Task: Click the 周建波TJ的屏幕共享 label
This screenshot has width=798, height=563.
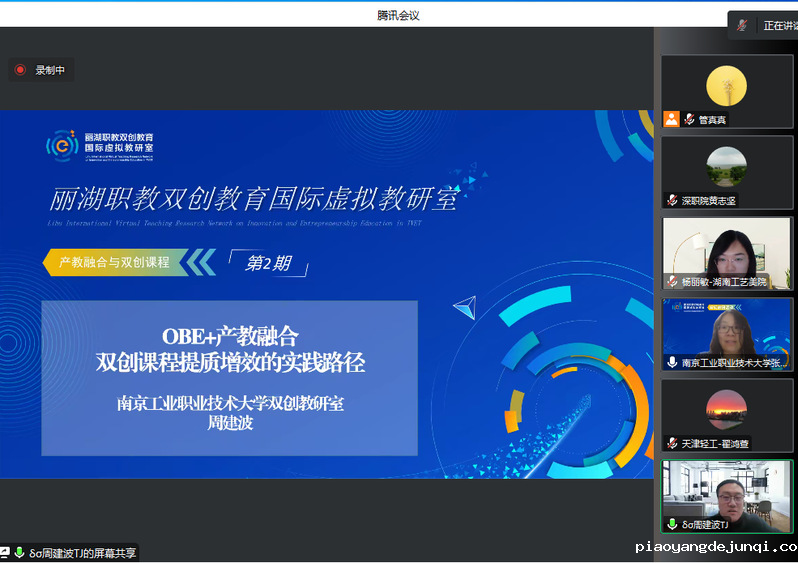Action: [83, 552]
